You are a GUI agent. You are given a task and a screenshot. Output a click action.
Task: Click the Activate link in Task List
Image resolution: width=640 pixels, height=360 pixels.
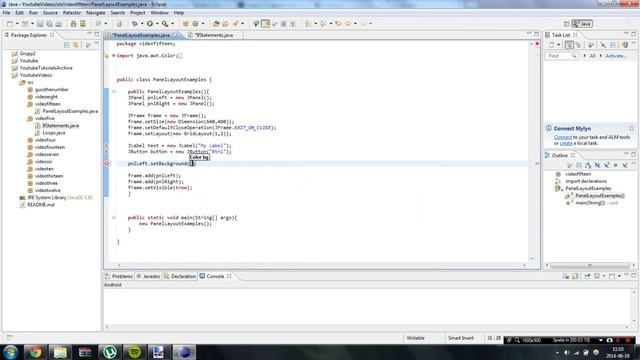pyautogui.click(x=616, y=56)
